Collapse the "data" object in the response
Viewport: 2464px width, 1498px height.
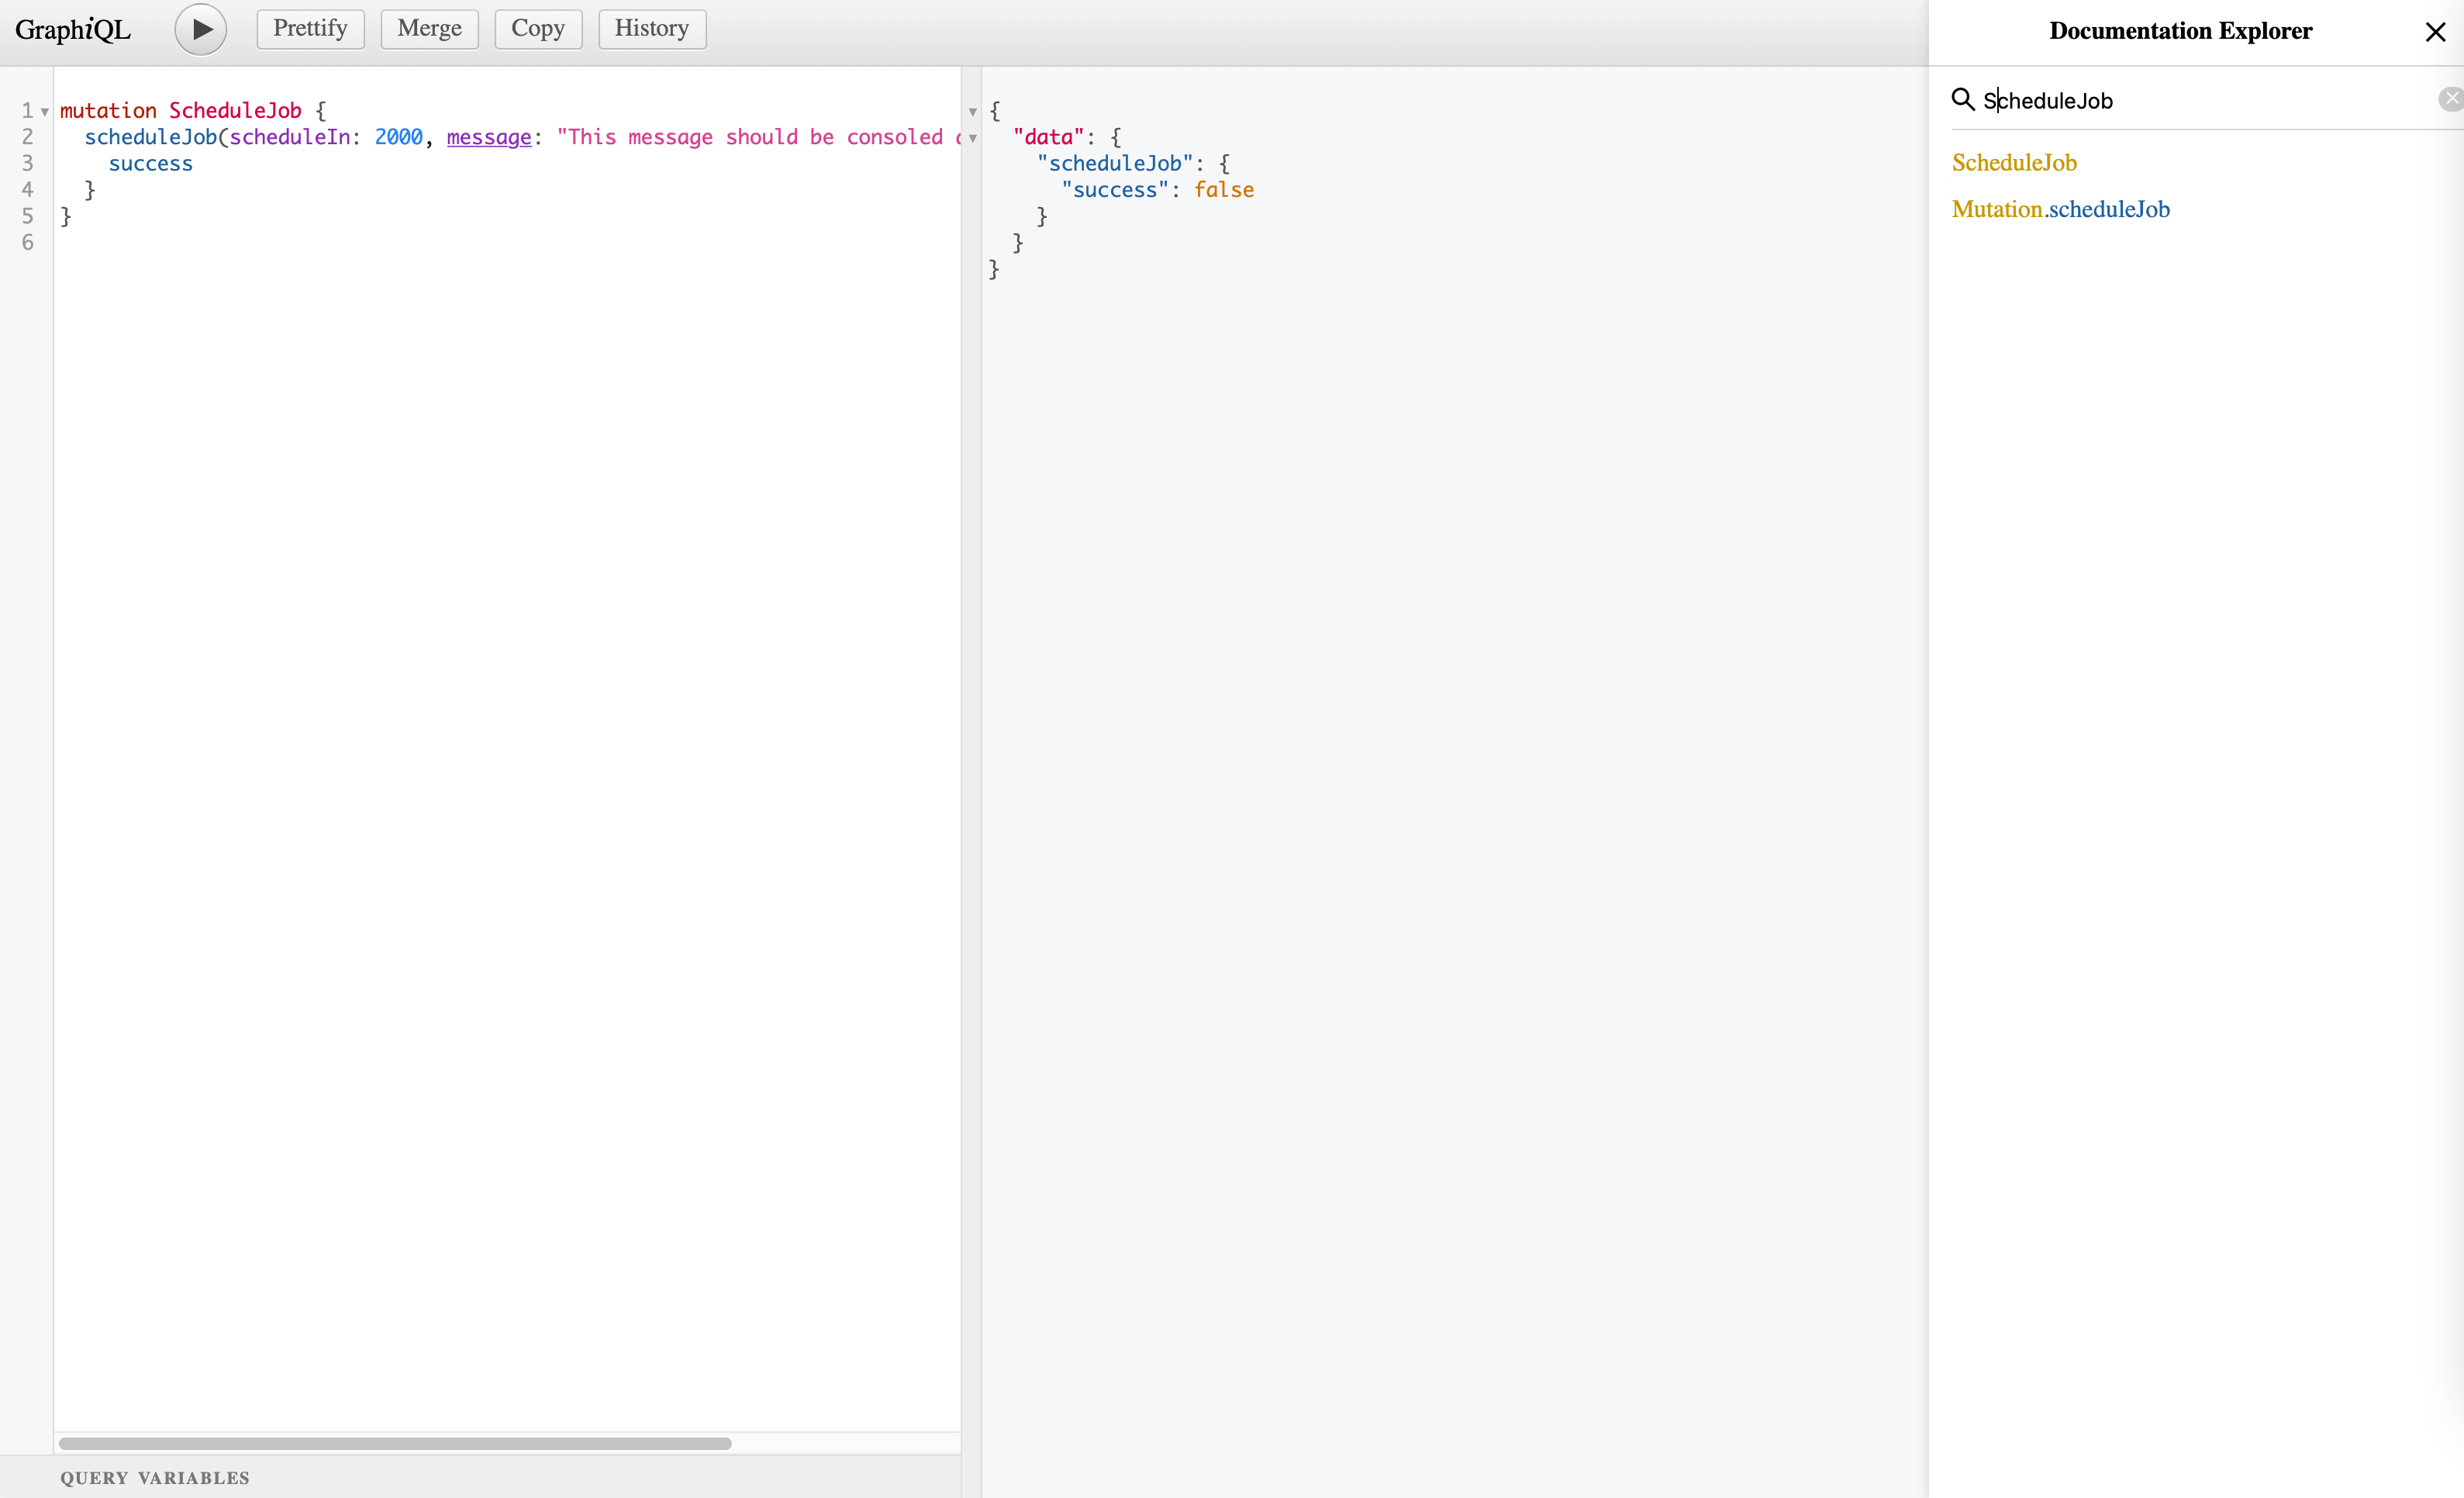[x=972, y=138]
